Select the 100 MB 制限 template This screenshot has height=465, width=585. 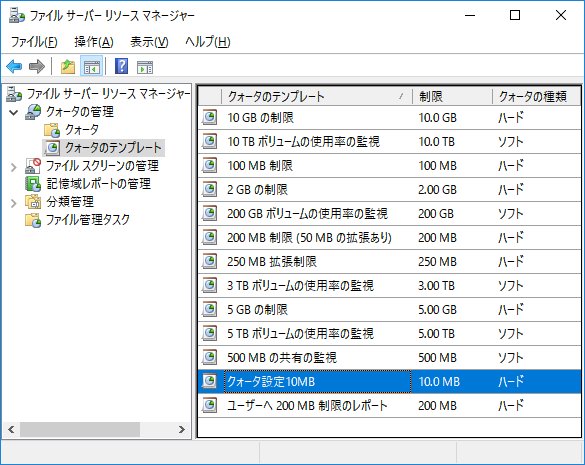point(260,165)
